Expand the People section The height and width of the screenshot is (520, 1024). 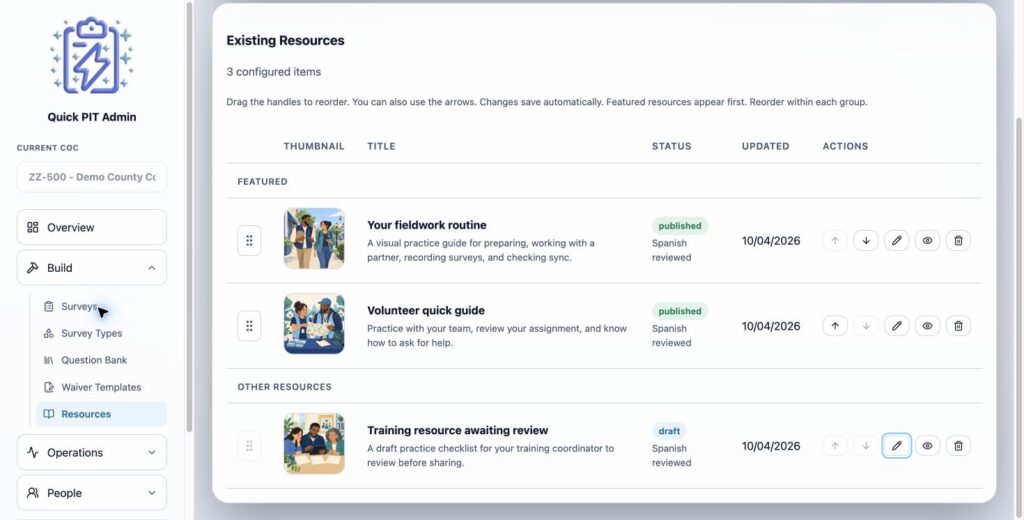pos(91,493)
